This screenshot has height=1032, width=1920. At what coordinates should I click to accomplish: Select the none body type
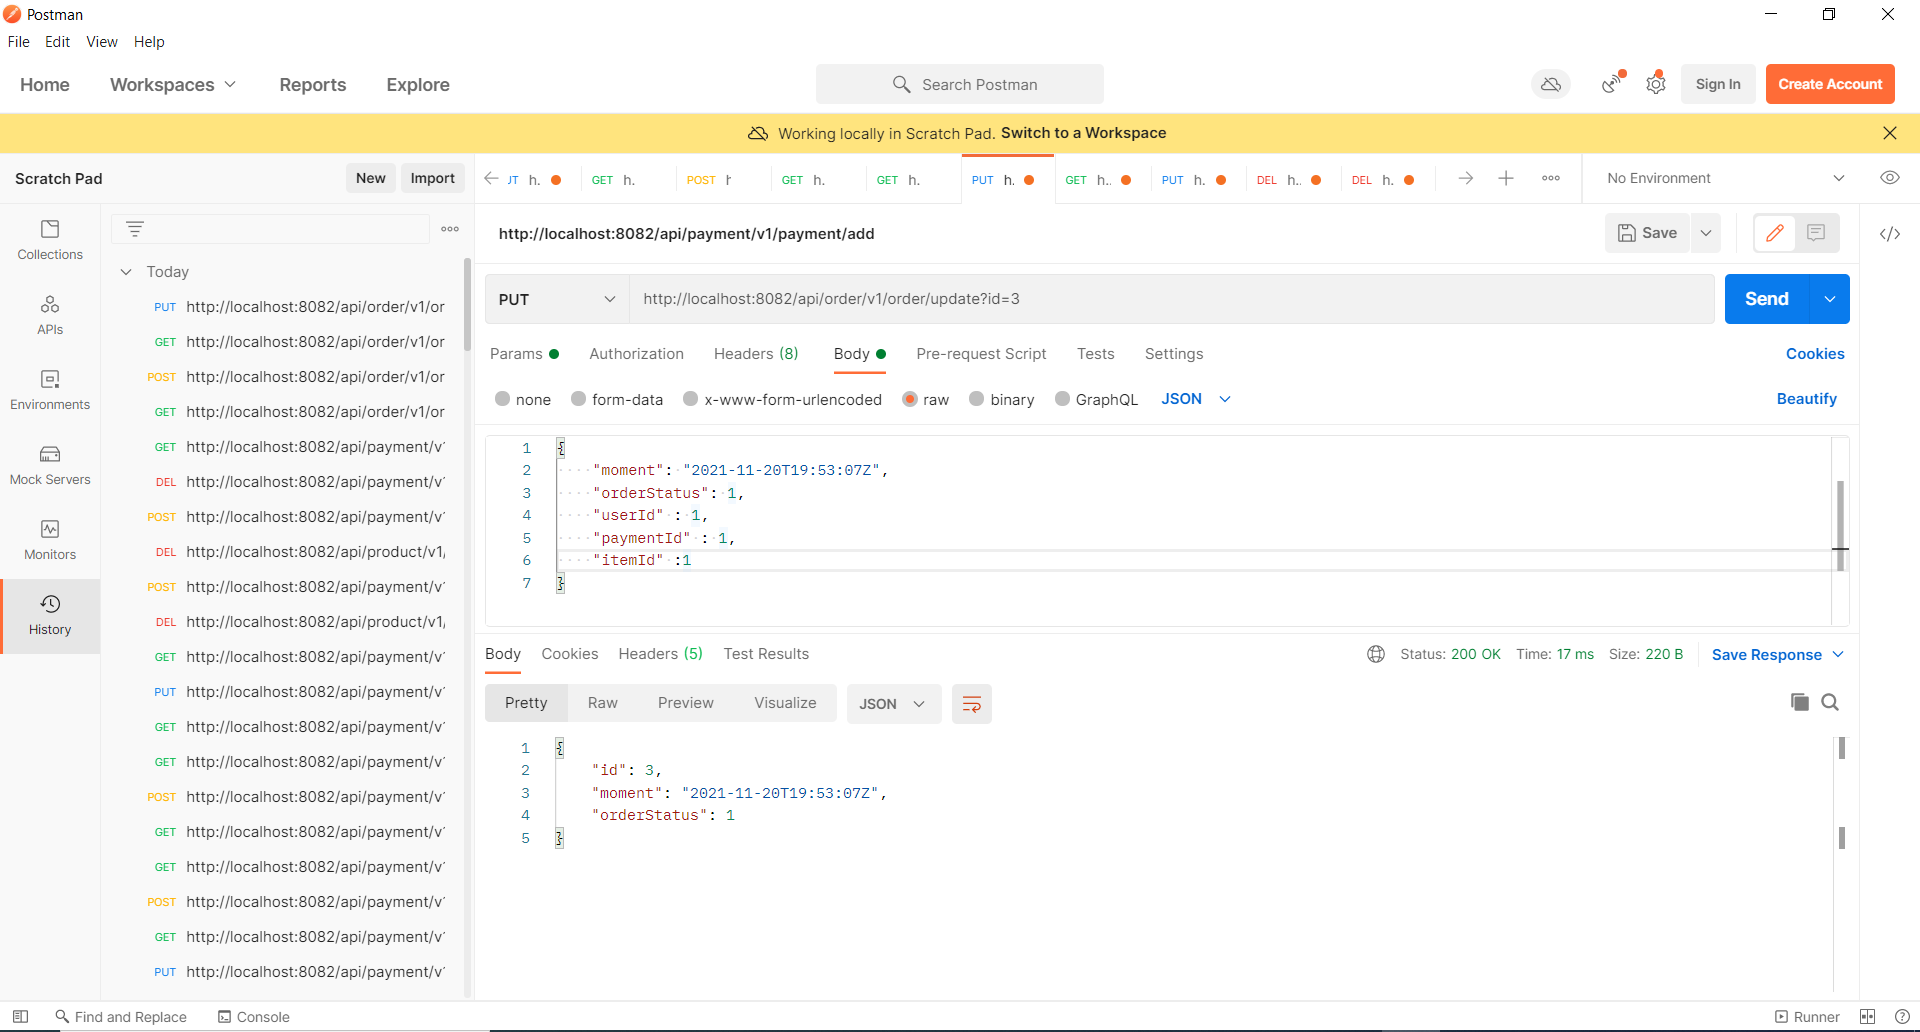coord(503,399)
